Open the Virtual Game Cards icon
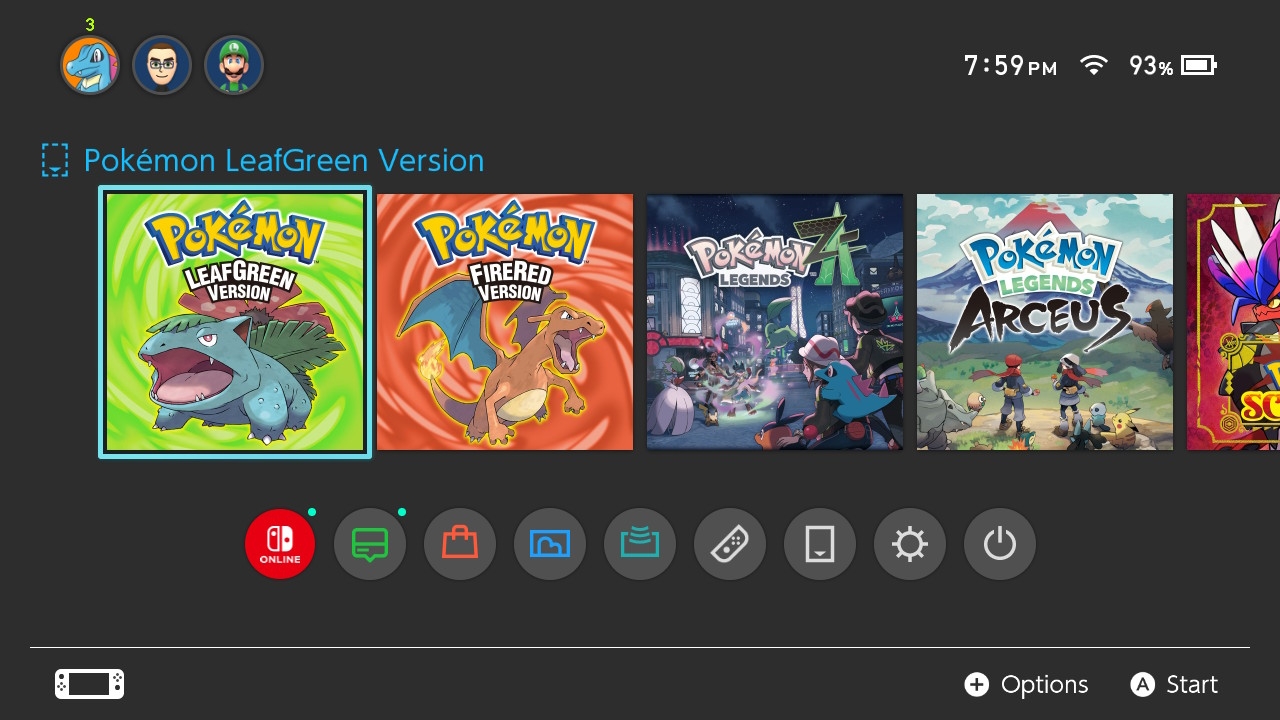Screen dimensions: 1280x720 tap(820, 545)
